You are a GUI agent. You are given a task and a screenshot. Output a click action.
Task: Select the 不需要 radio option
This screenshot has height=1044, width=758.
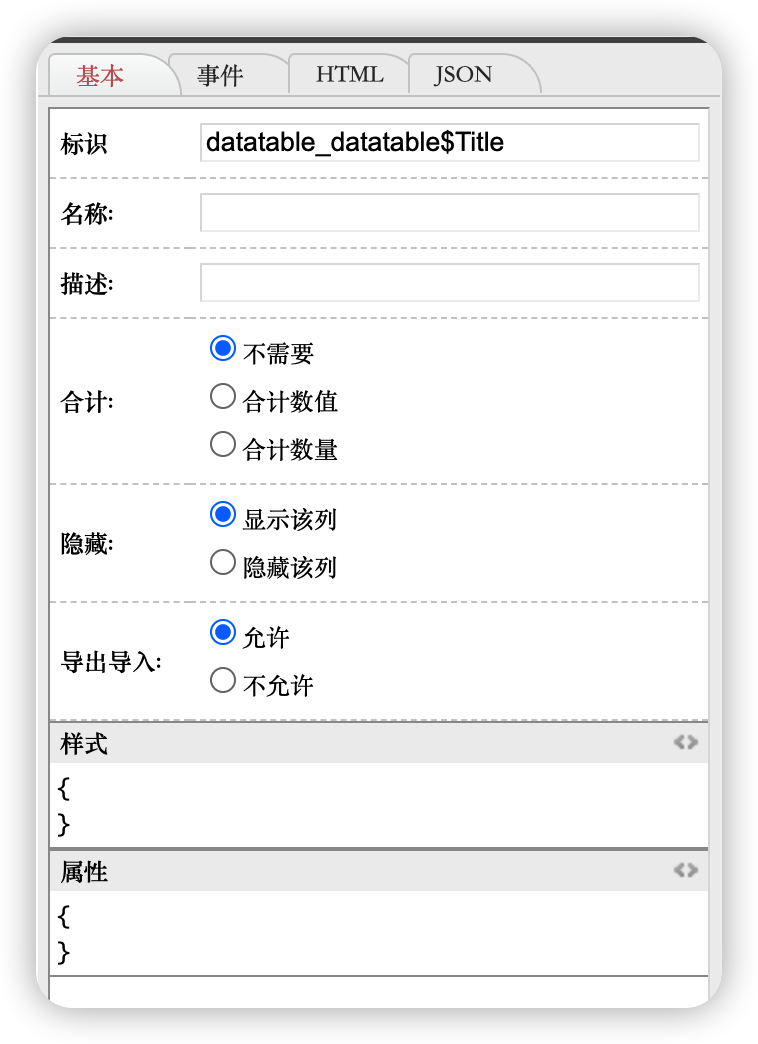223,349
